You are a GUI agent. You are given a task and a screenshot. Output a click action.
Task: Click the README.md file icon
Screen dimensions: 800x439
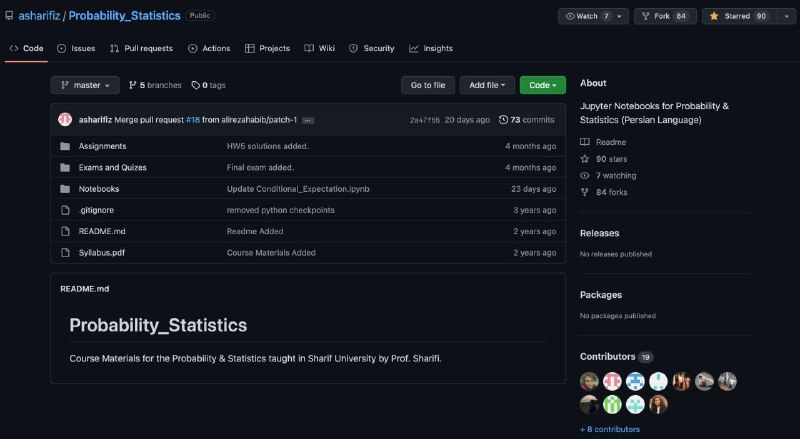pyautogui.click(x=65, y=231)
